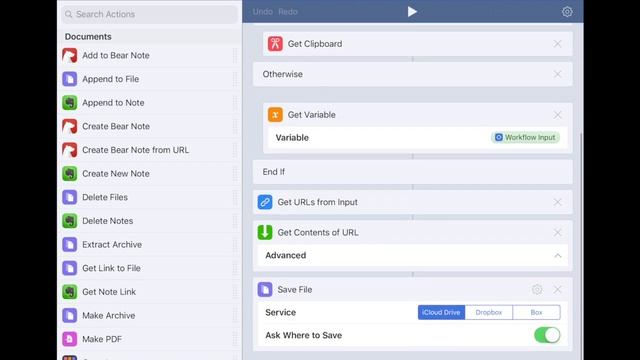Click the Create Bear Note from URL icon
640x360 pixels.
click(x=70, y=150)
